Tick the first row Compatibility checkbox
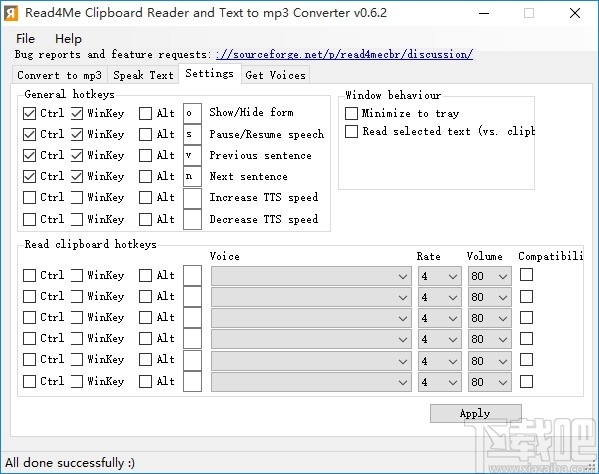This screenshot has height=474, width=599. click(526, 275)
